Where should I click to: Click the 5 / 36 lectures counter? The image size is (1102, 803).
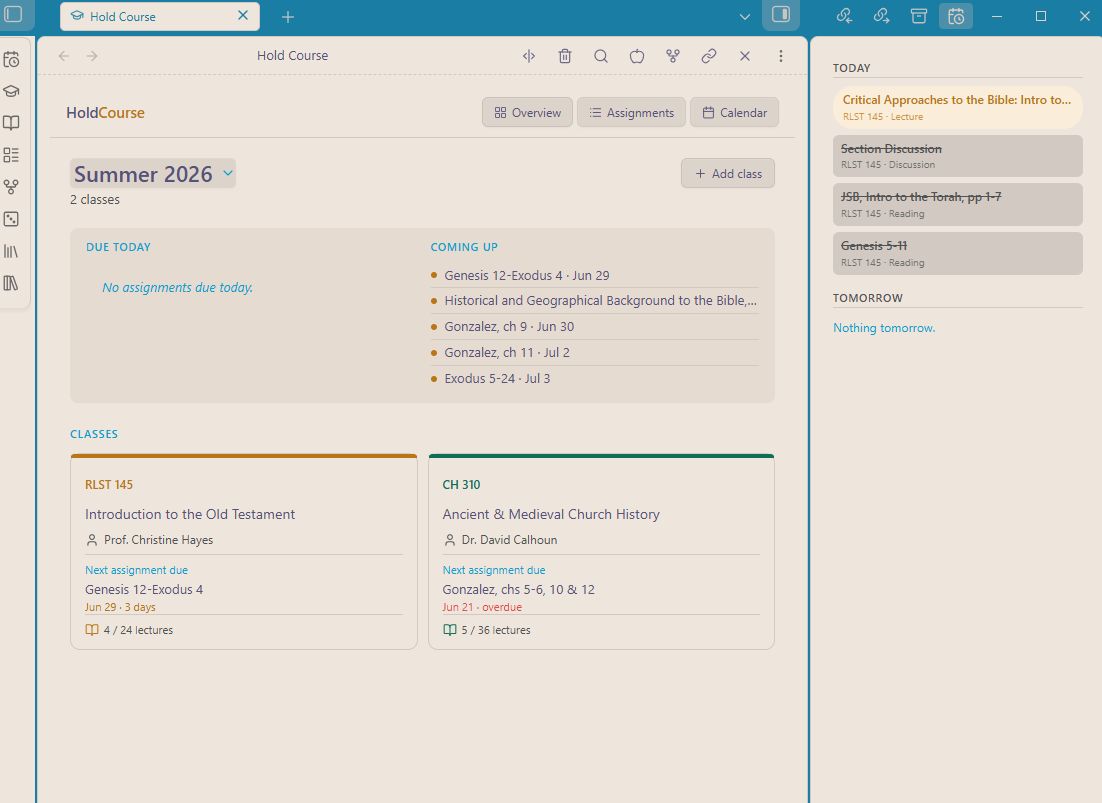[486, 630]
